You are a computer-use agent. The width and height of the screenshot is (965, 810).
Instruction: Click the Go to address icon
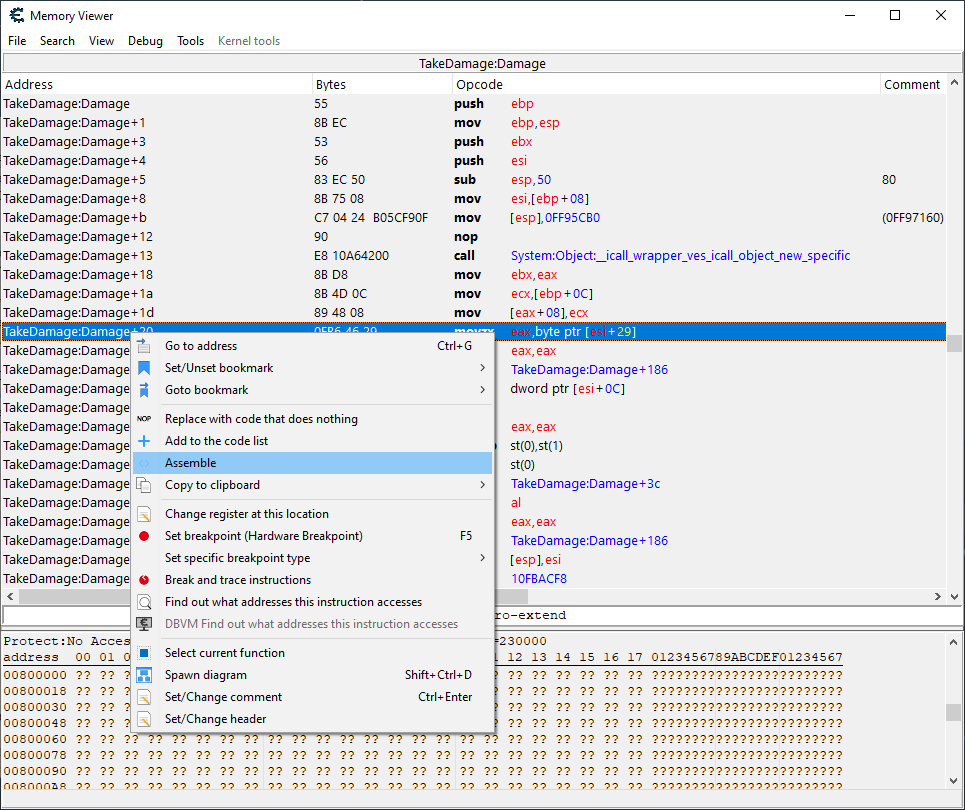point(144,346)
